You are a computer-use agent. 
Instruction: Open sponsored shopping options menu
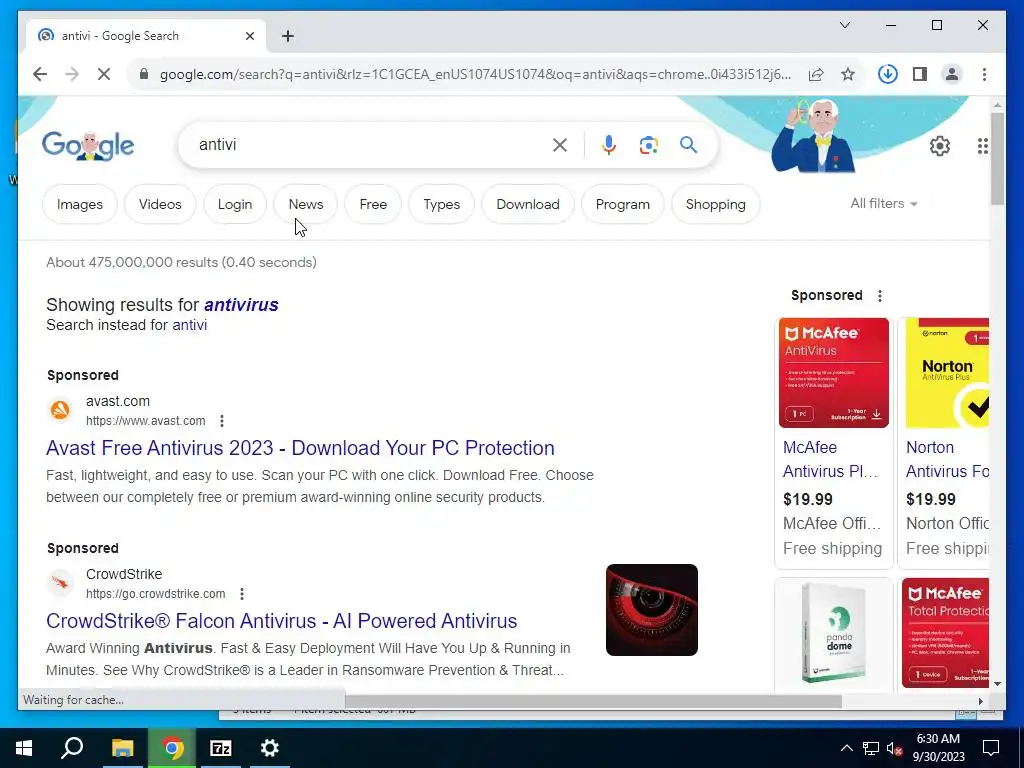pyautogui.click(x=880, y=296)
